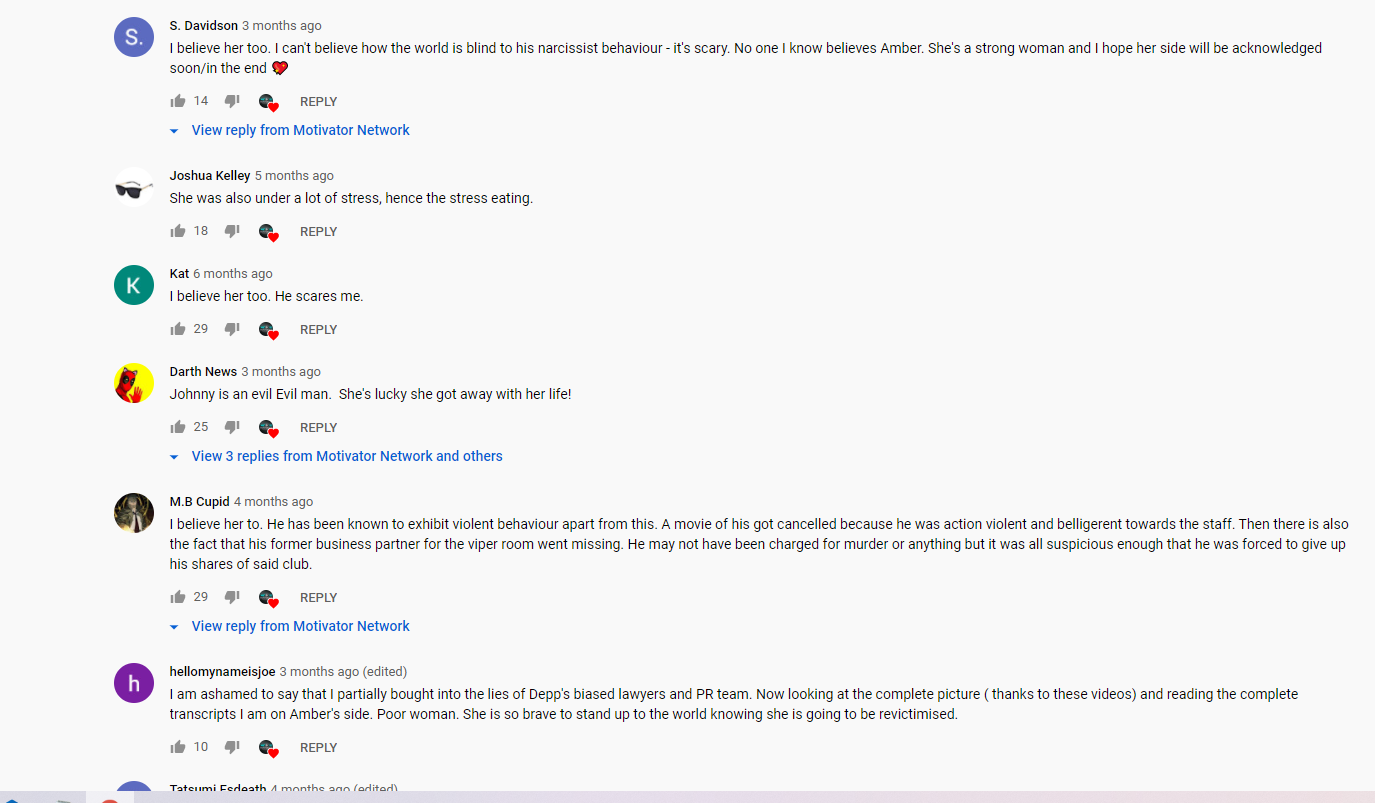Screen dimensions: 1375x803
Task: Click REPLY under Joshua Kelley's comment
Action: (318, 231)
